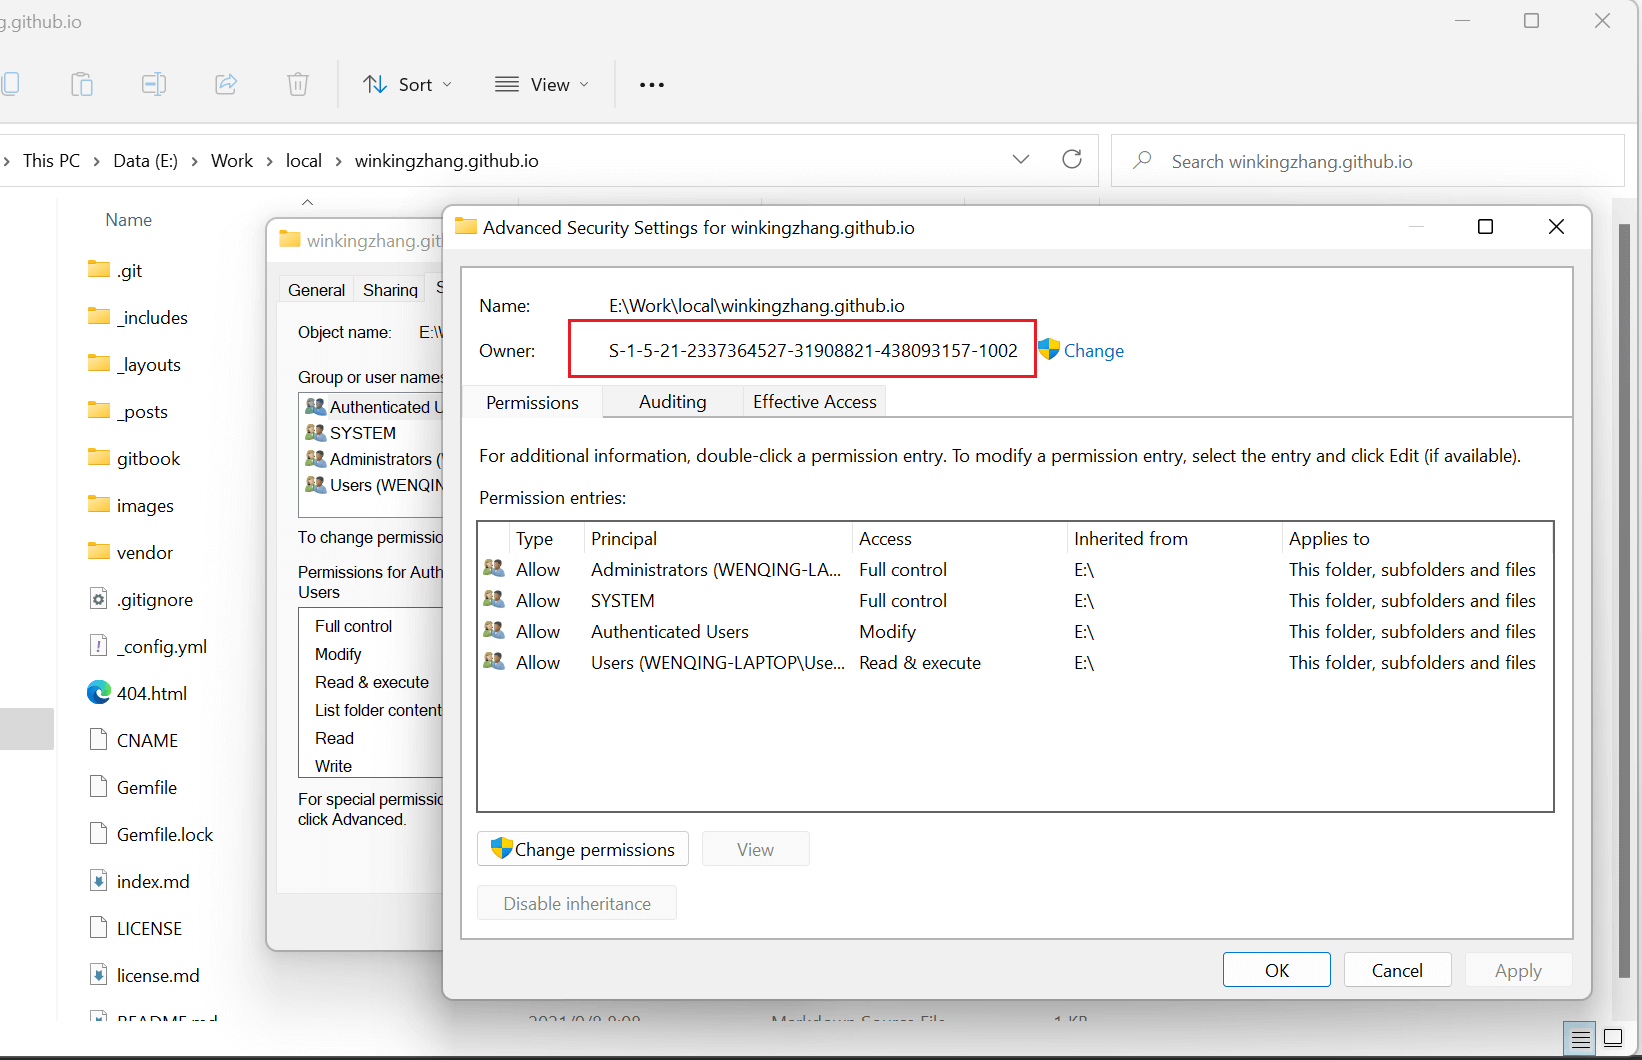Viewport: 1642px width, 1060px height.
Task: Click the shield icon beside Change
Action: [1048, 349]
